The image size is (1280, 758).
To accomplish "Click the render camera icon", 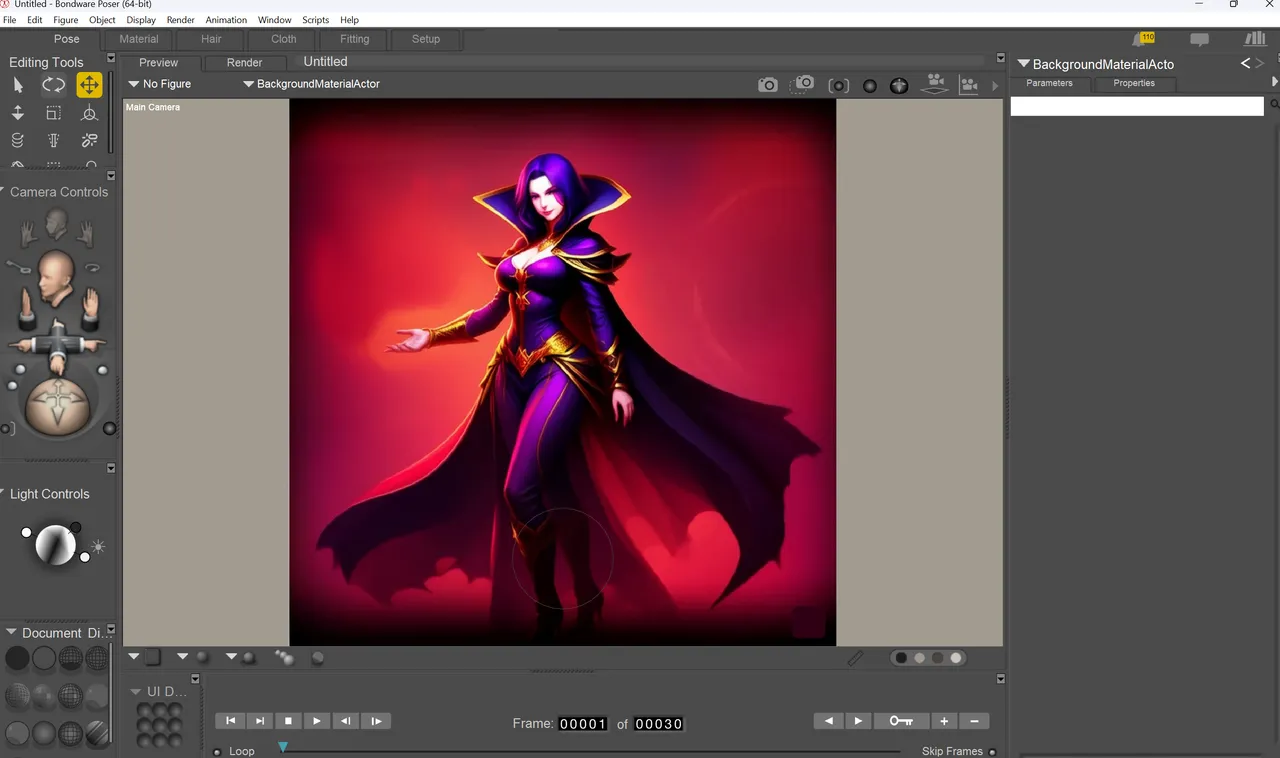I will (768, 85).
